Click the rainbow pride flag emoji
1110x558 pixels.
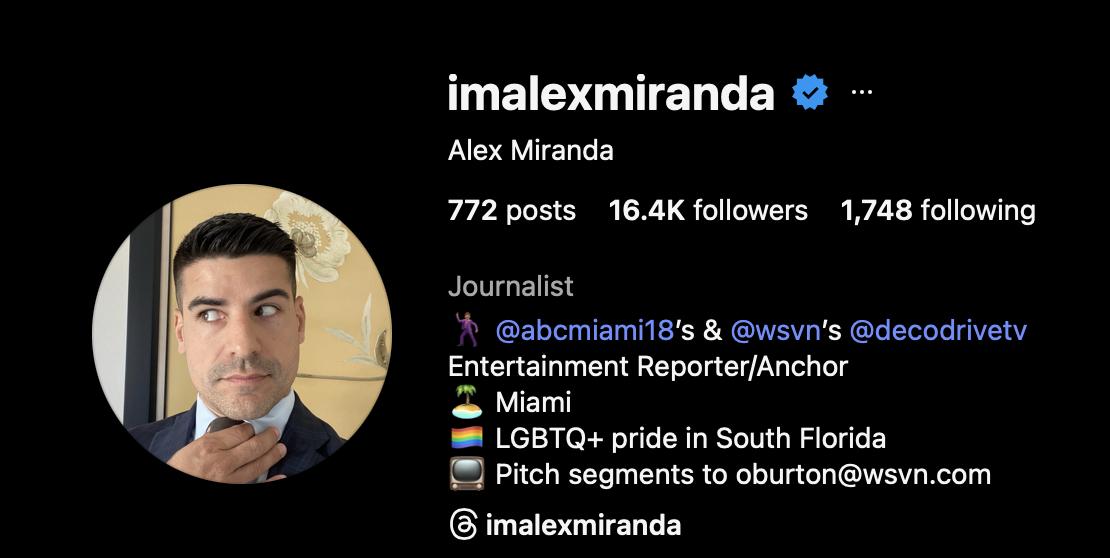467,438
